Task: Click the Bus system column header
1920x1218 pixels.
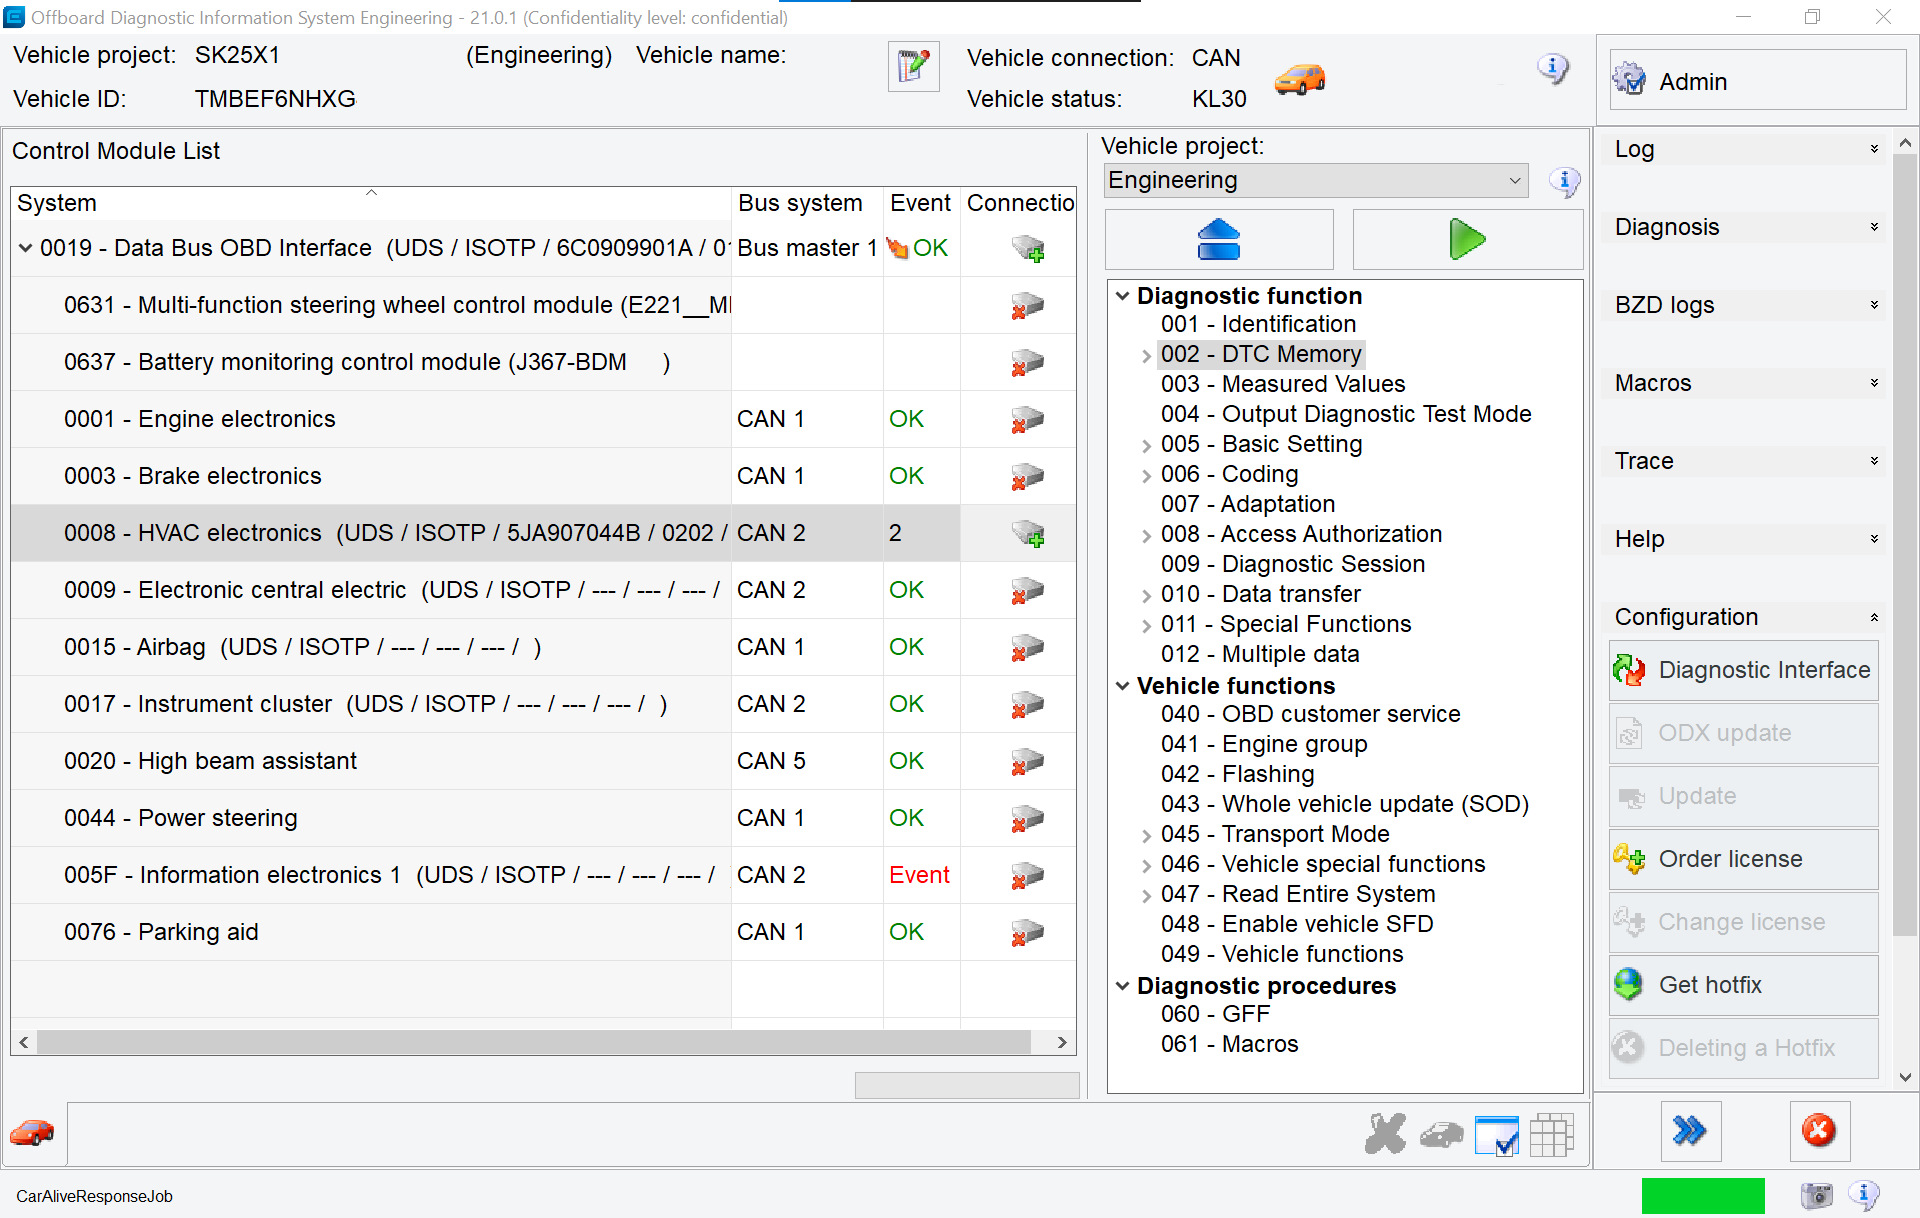Action: pyautogui.click(x=807, y=203)
